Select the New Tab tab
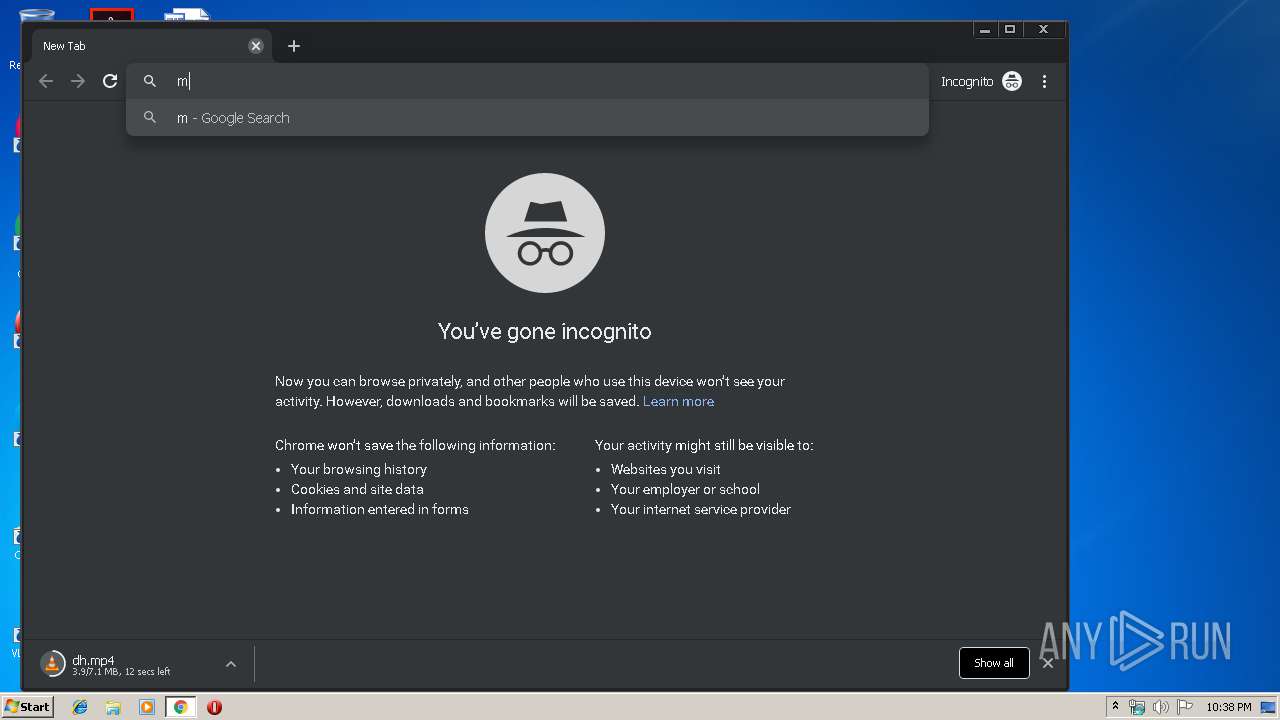The image size is (1280, 720). [150, 46]
